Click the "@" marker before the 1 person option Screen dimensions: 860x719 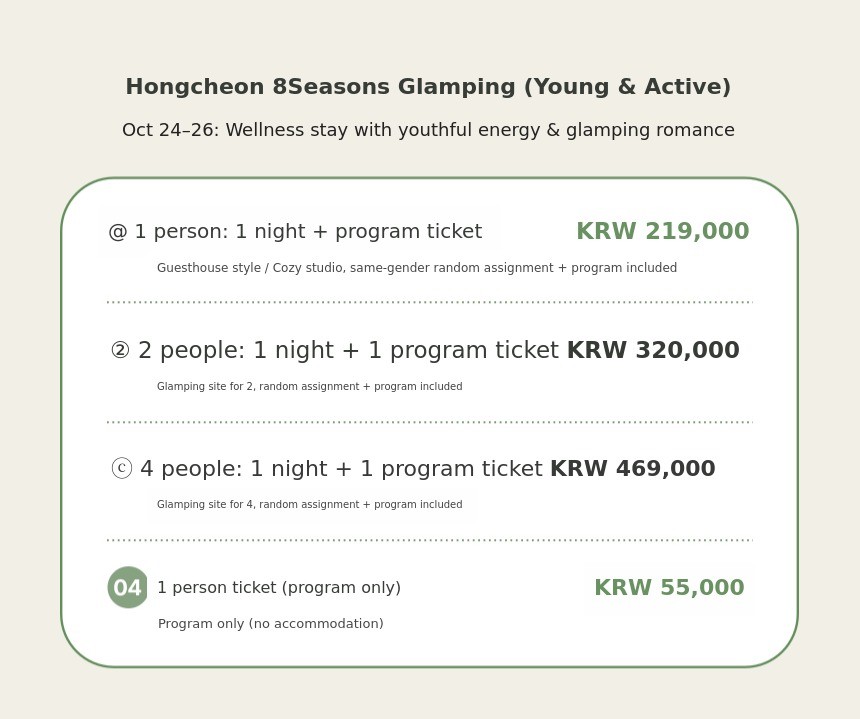(118, 232)
